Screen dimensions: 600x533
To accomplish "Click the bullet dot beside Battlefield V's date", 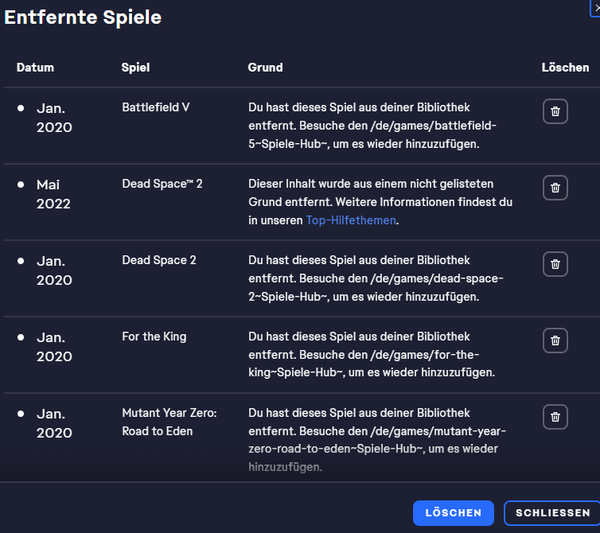I will pyautogui.click(x=21, y=107).
